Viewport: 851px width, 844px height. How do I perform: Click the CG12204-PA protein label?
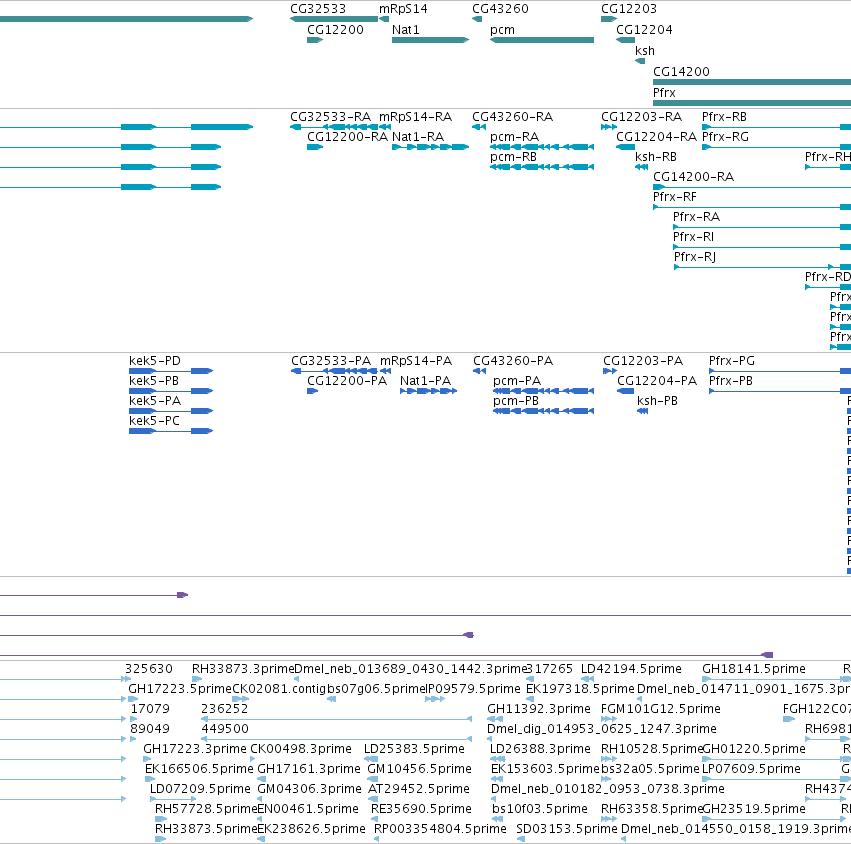pos(657,381)
